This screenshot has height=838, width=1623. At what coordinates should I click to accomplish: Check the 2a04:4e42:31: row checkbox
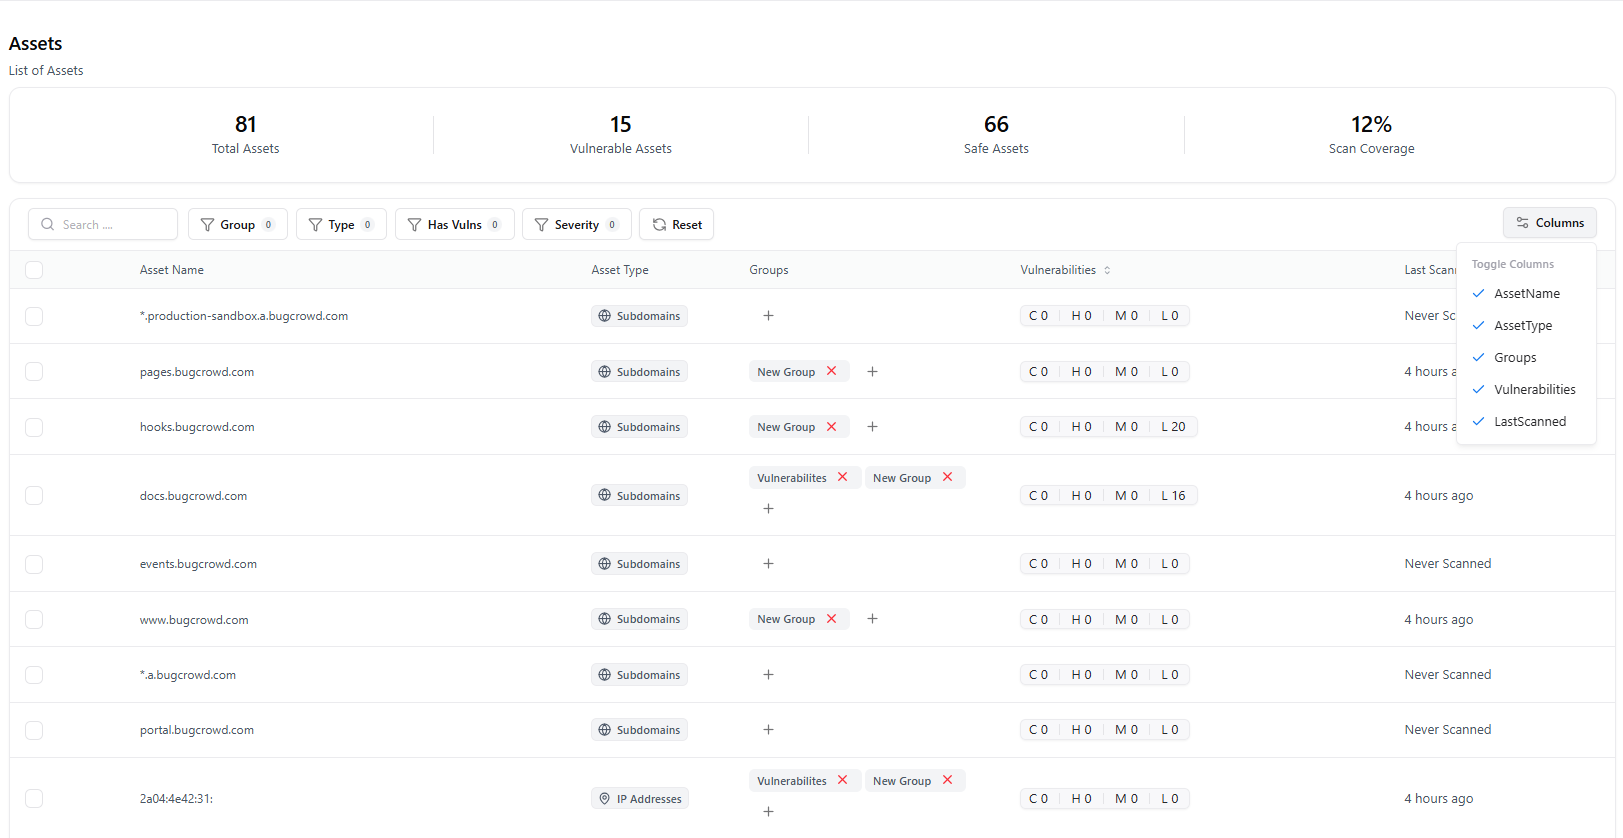point(34,798)
